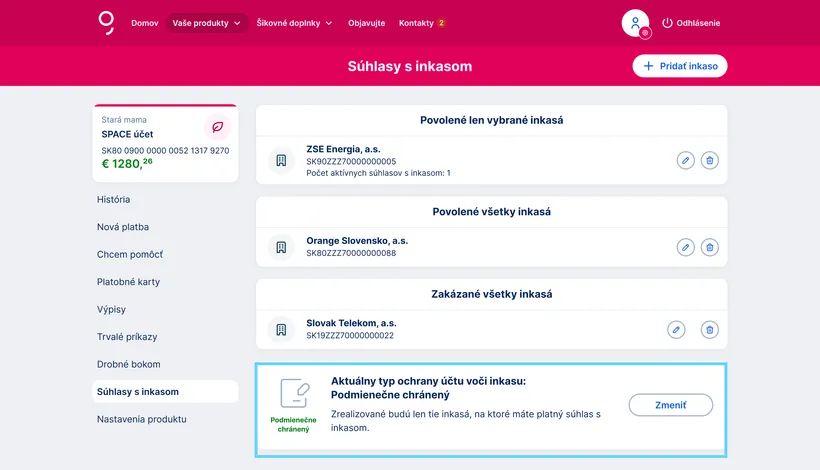
Task: Click the bank logo in the header
Action: [107, 22]
